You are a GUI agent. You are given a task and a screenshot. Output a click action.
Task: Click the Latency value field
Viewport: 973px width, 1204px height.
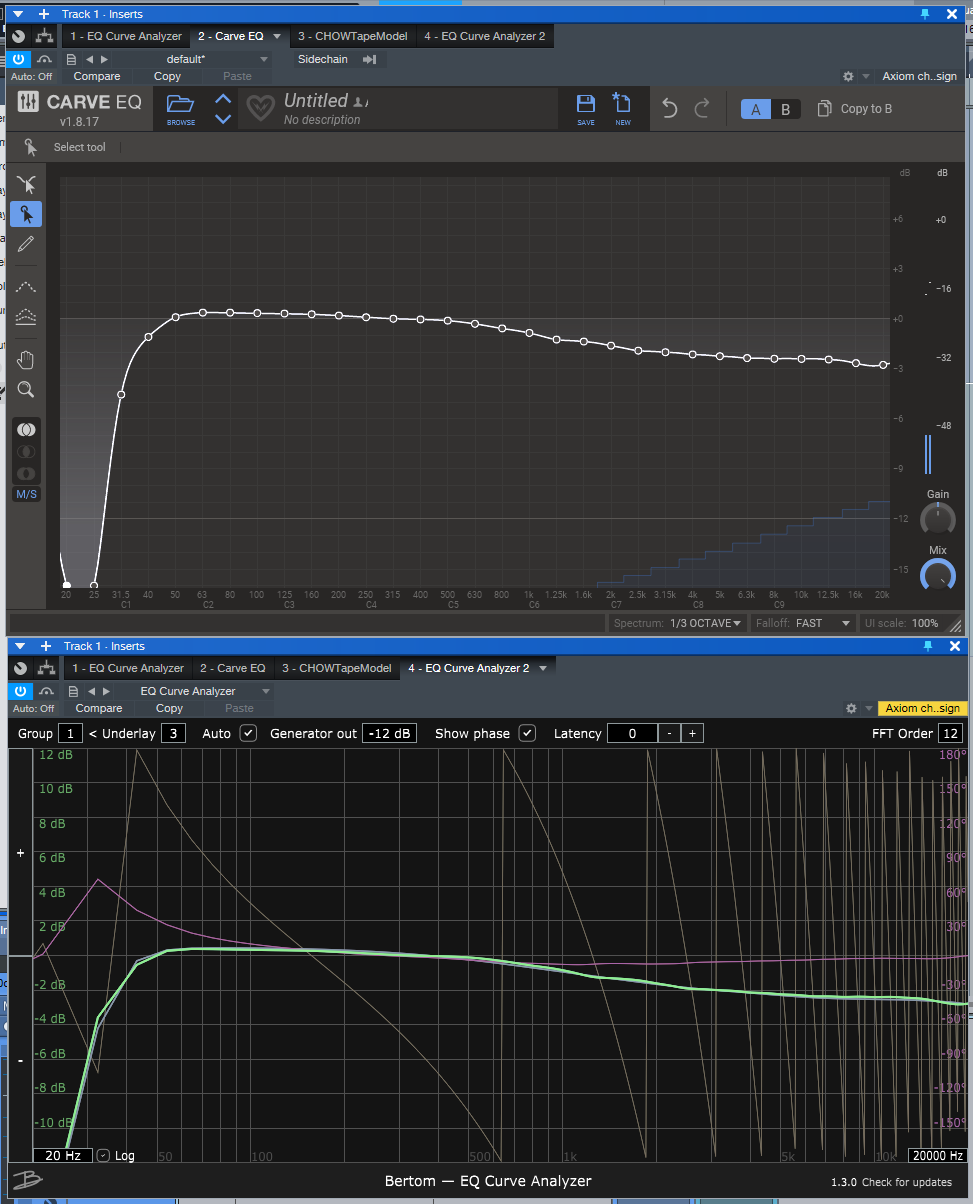point(632,733)
